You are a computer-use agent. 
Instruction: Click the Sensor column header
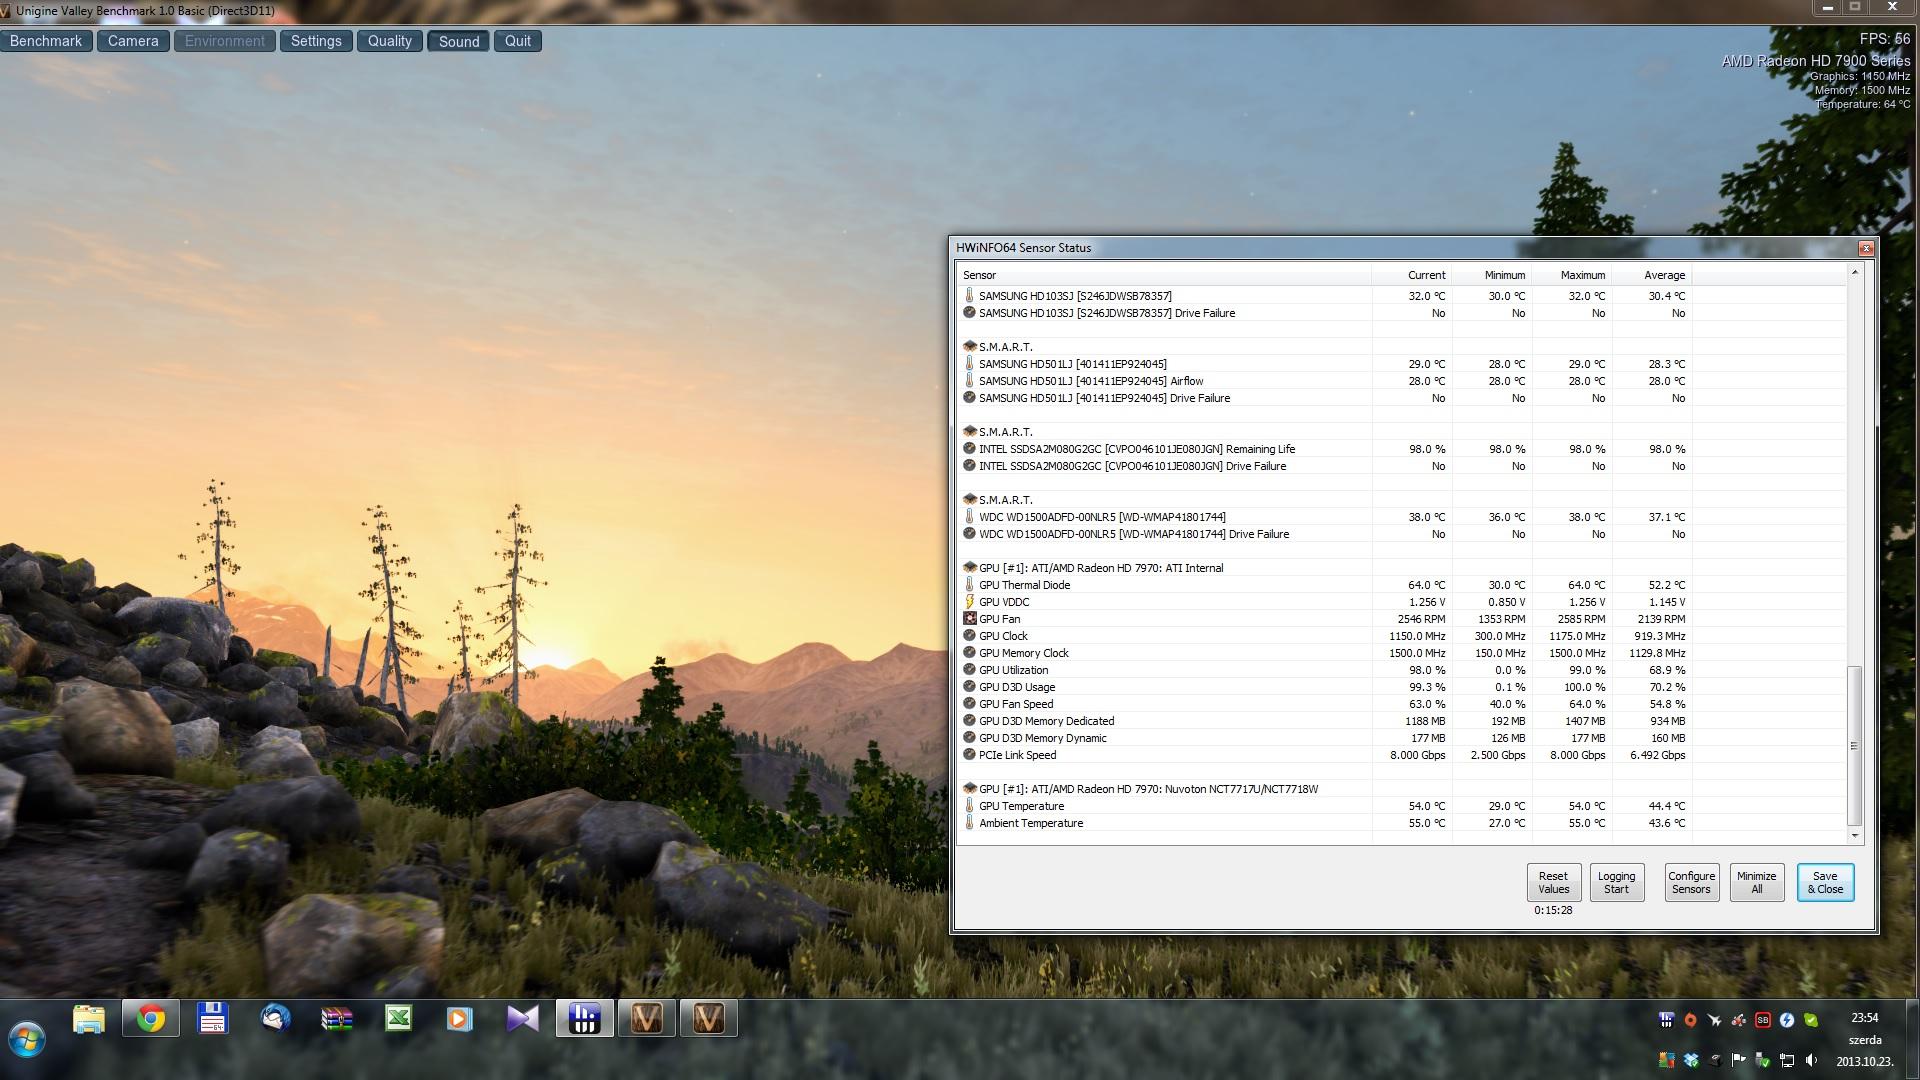(1164, 275)
